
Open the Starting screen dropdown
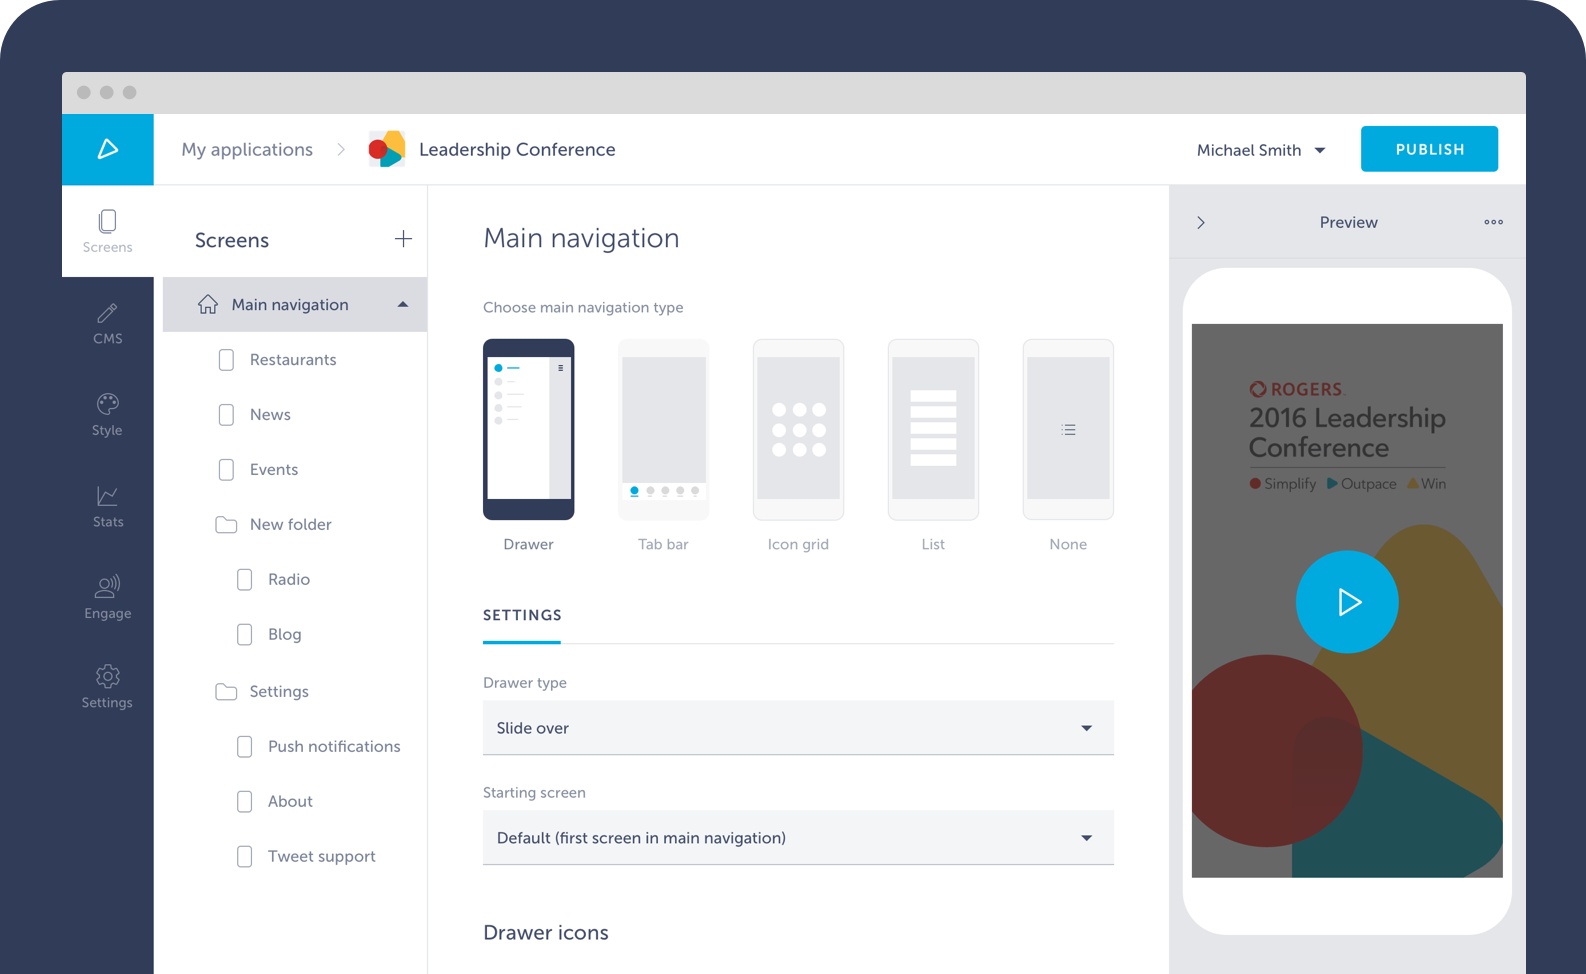(x=797, y=838)
